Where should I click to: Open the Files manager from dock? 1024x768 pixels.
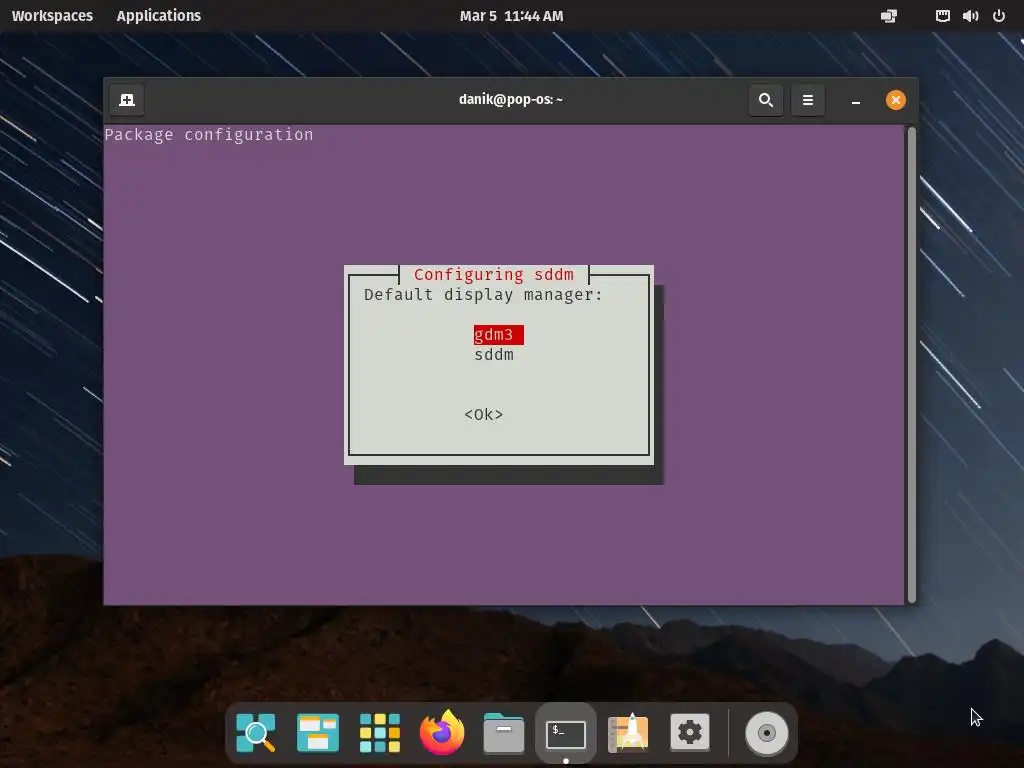tap(504, 733)
